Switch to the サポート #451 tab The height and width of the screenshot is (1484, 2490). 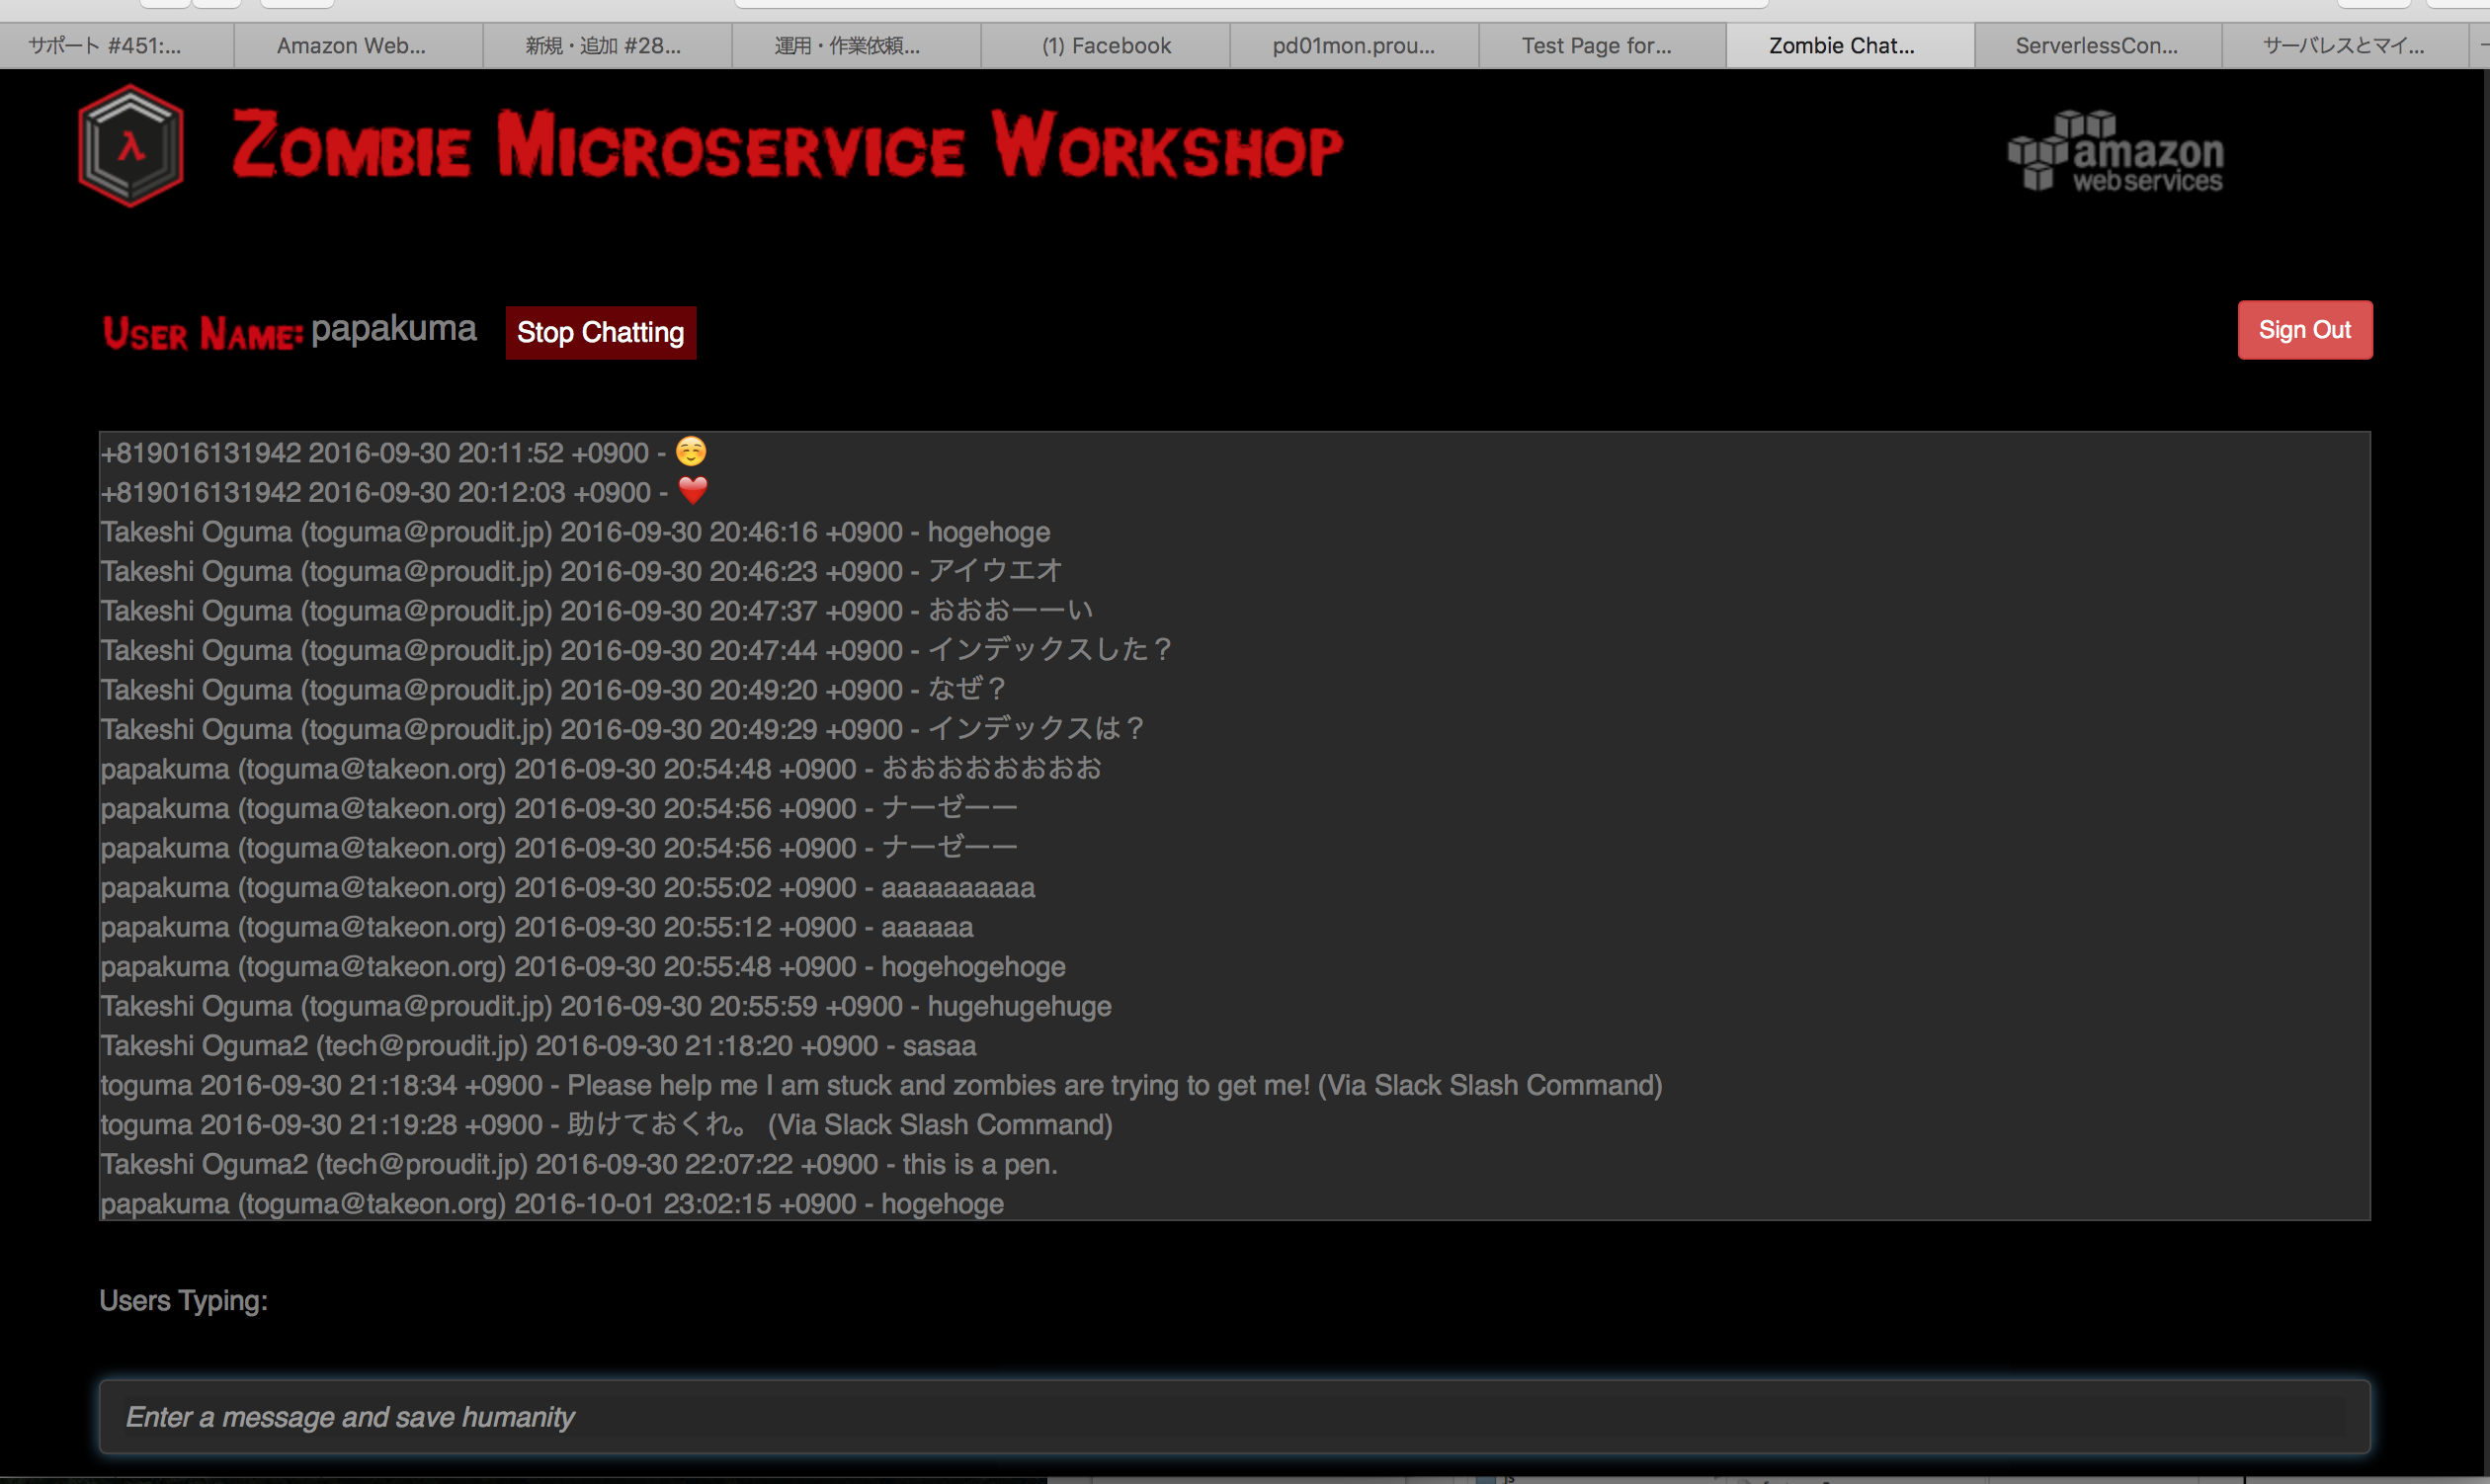[105, 46]
